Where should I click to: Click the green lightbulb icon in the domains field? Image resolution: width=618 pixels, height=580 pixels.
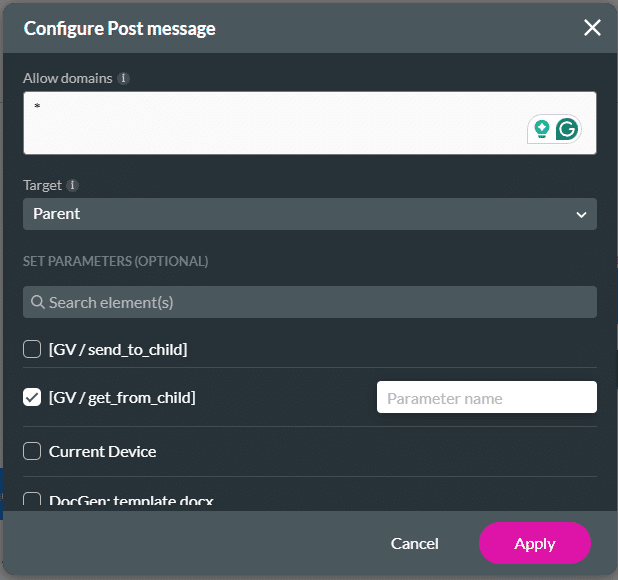point(542,128)
